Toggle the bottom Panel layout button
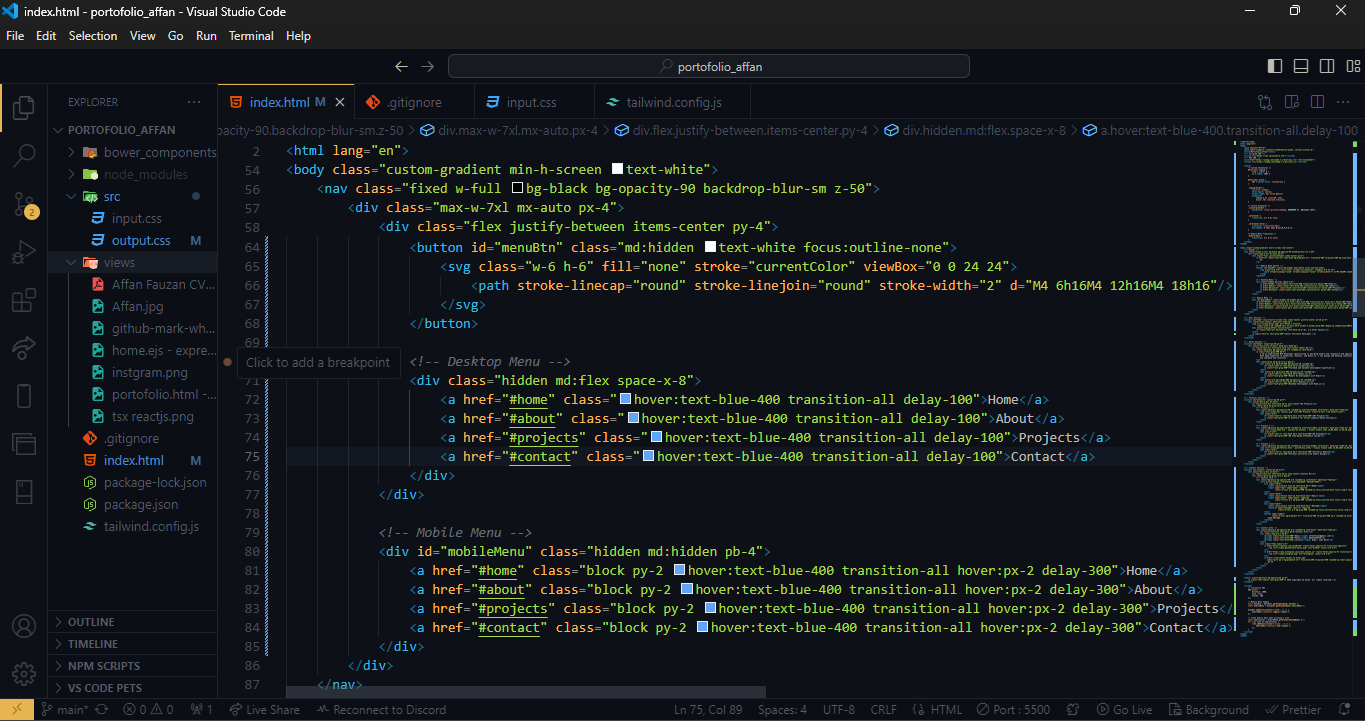This screenshot has width=1365, height=721. (x=1301, y=66)
